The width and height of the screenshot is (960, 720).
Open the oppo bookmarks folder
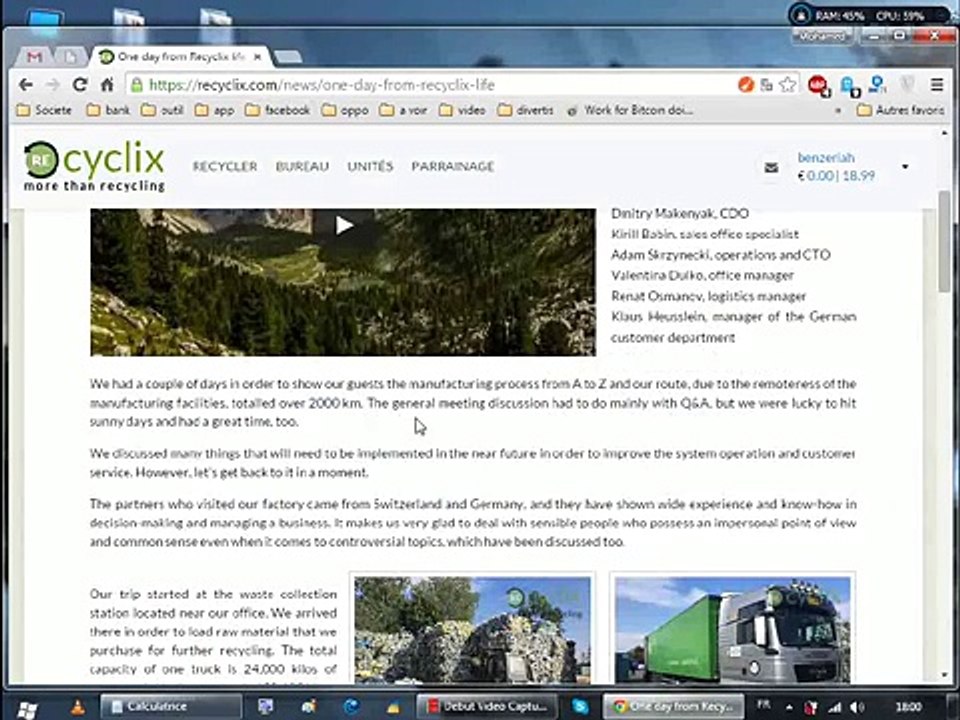tap(345, 110)
